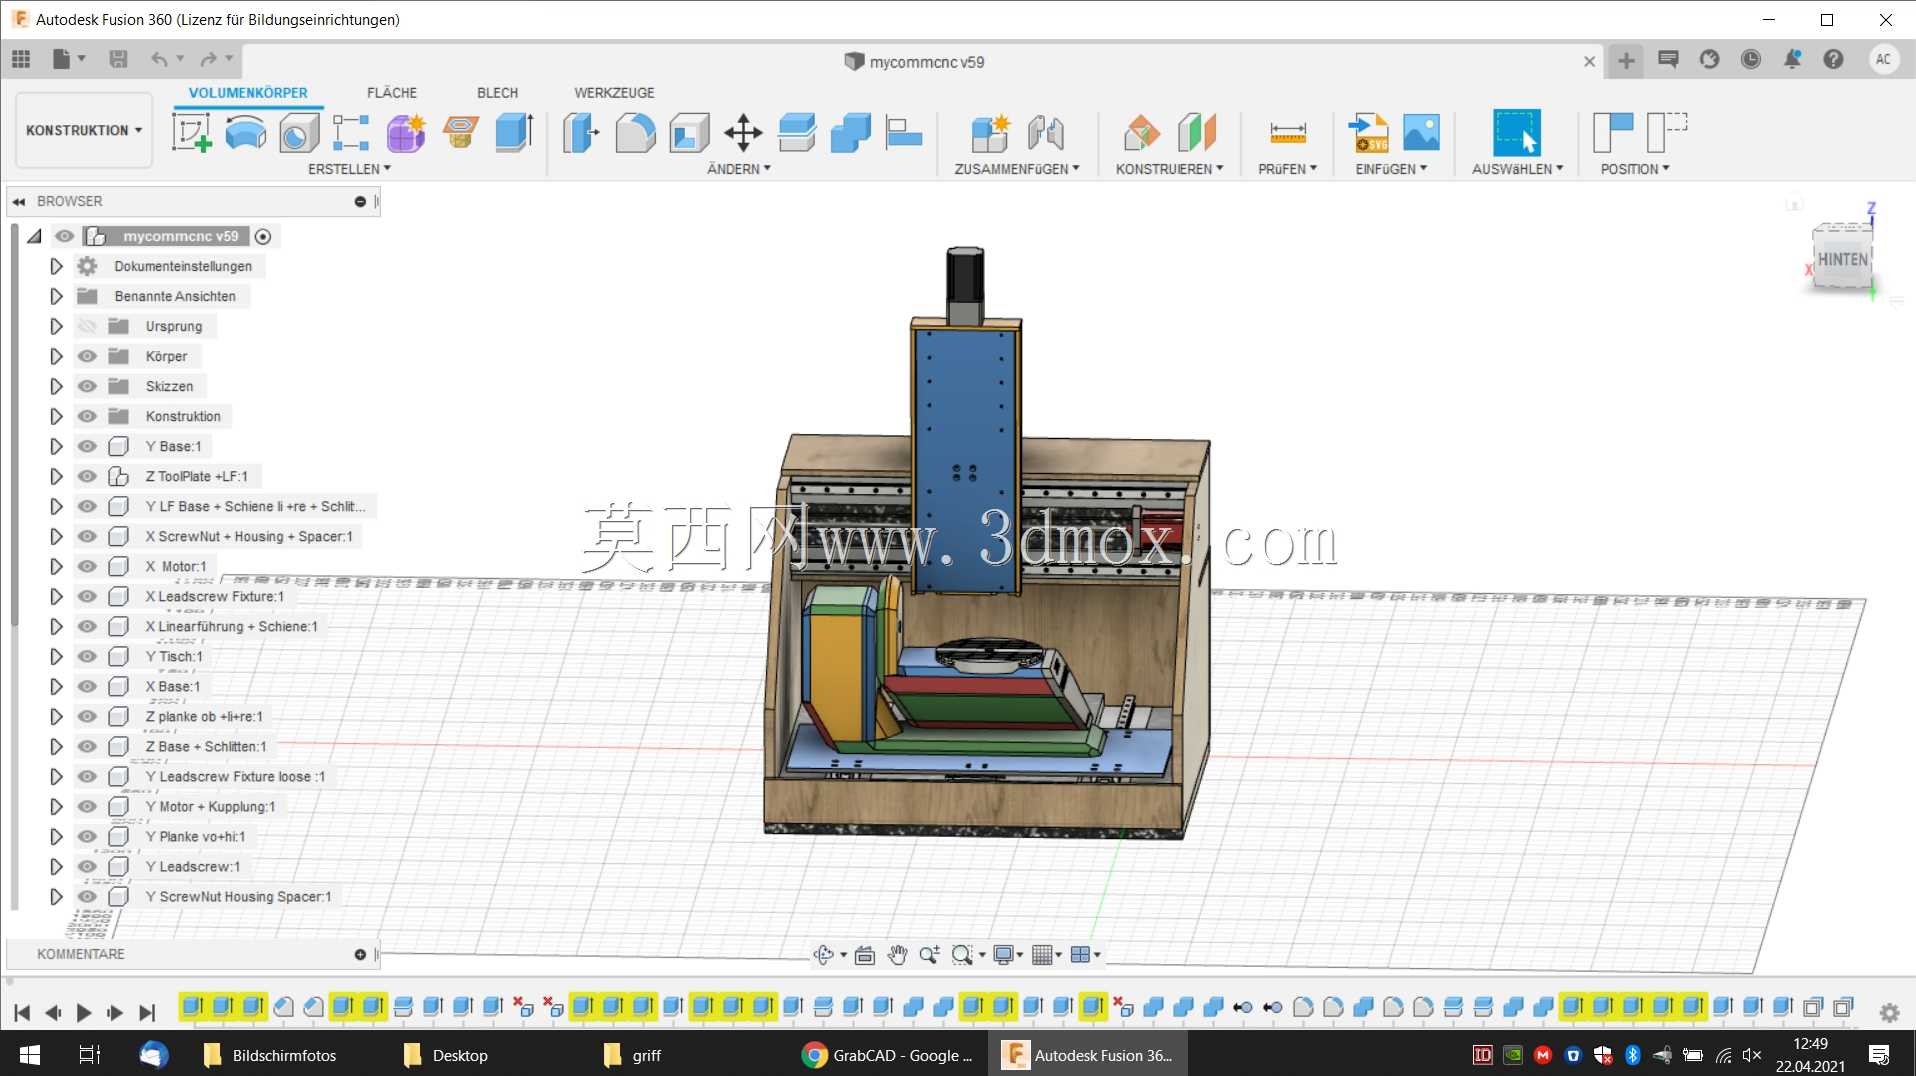Open the timeline settings gear

[x=1889, y=1012]
